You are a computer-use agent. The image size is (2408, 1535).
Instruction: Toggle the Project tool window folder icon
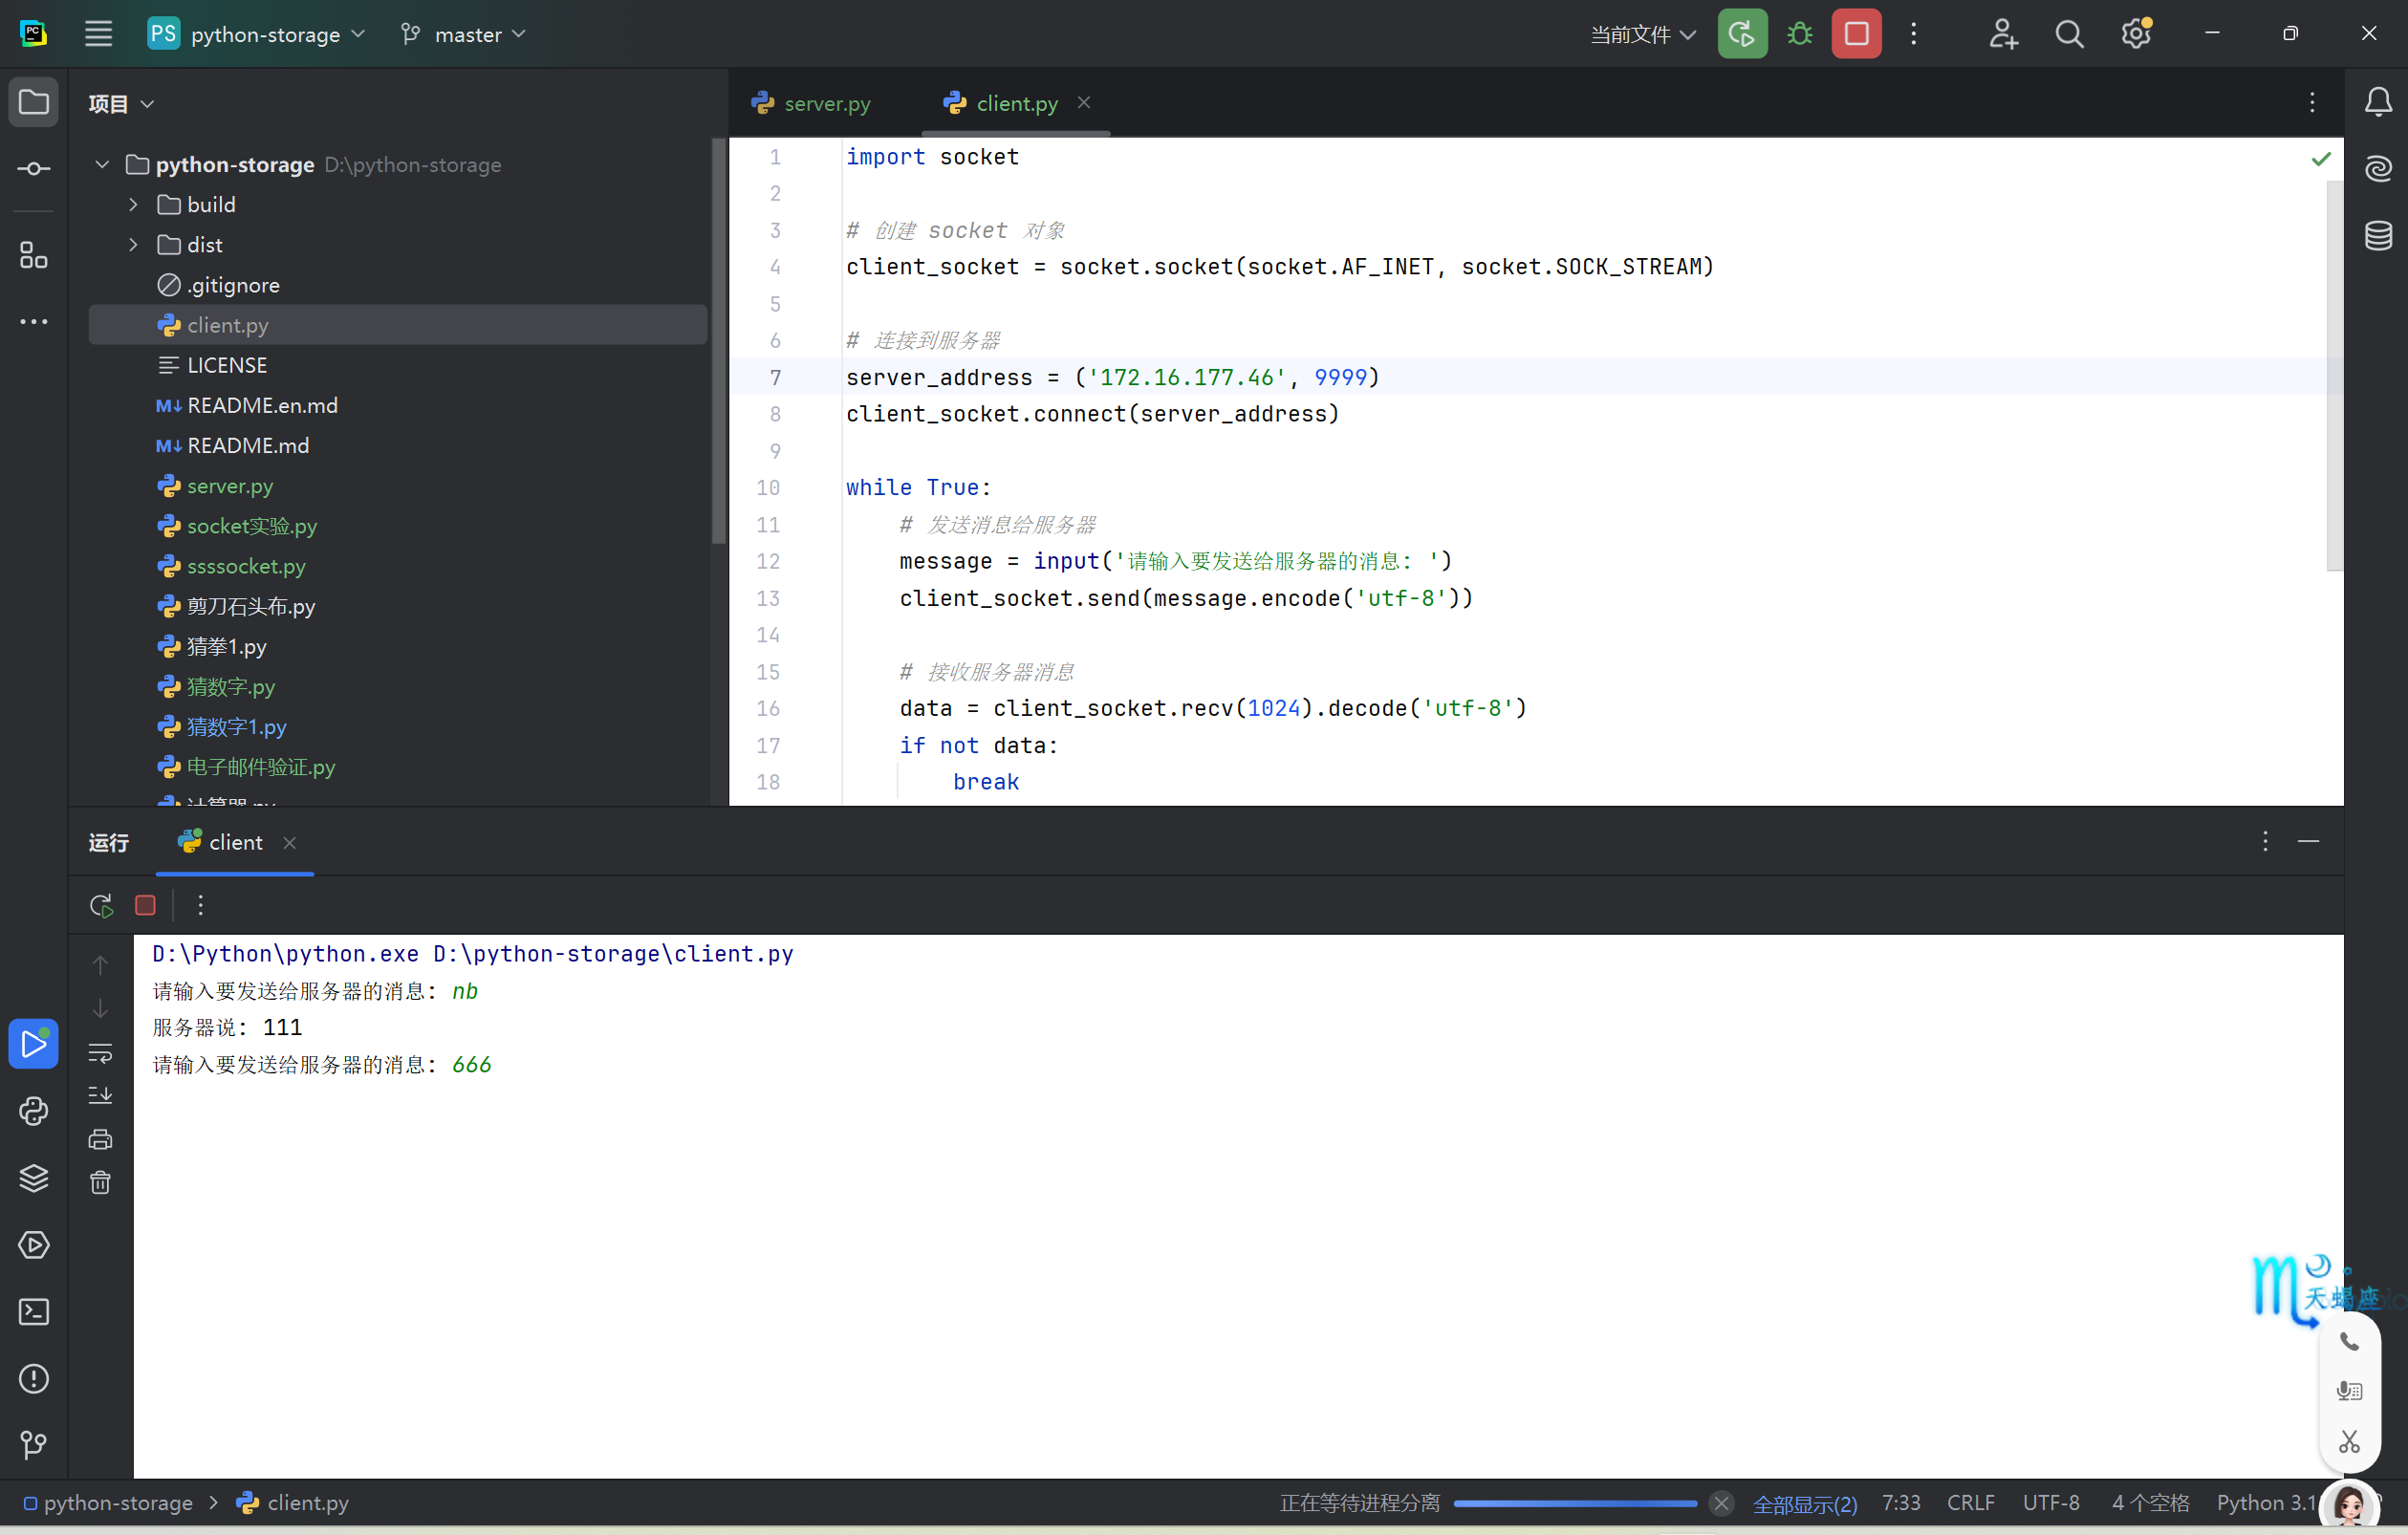34,102
